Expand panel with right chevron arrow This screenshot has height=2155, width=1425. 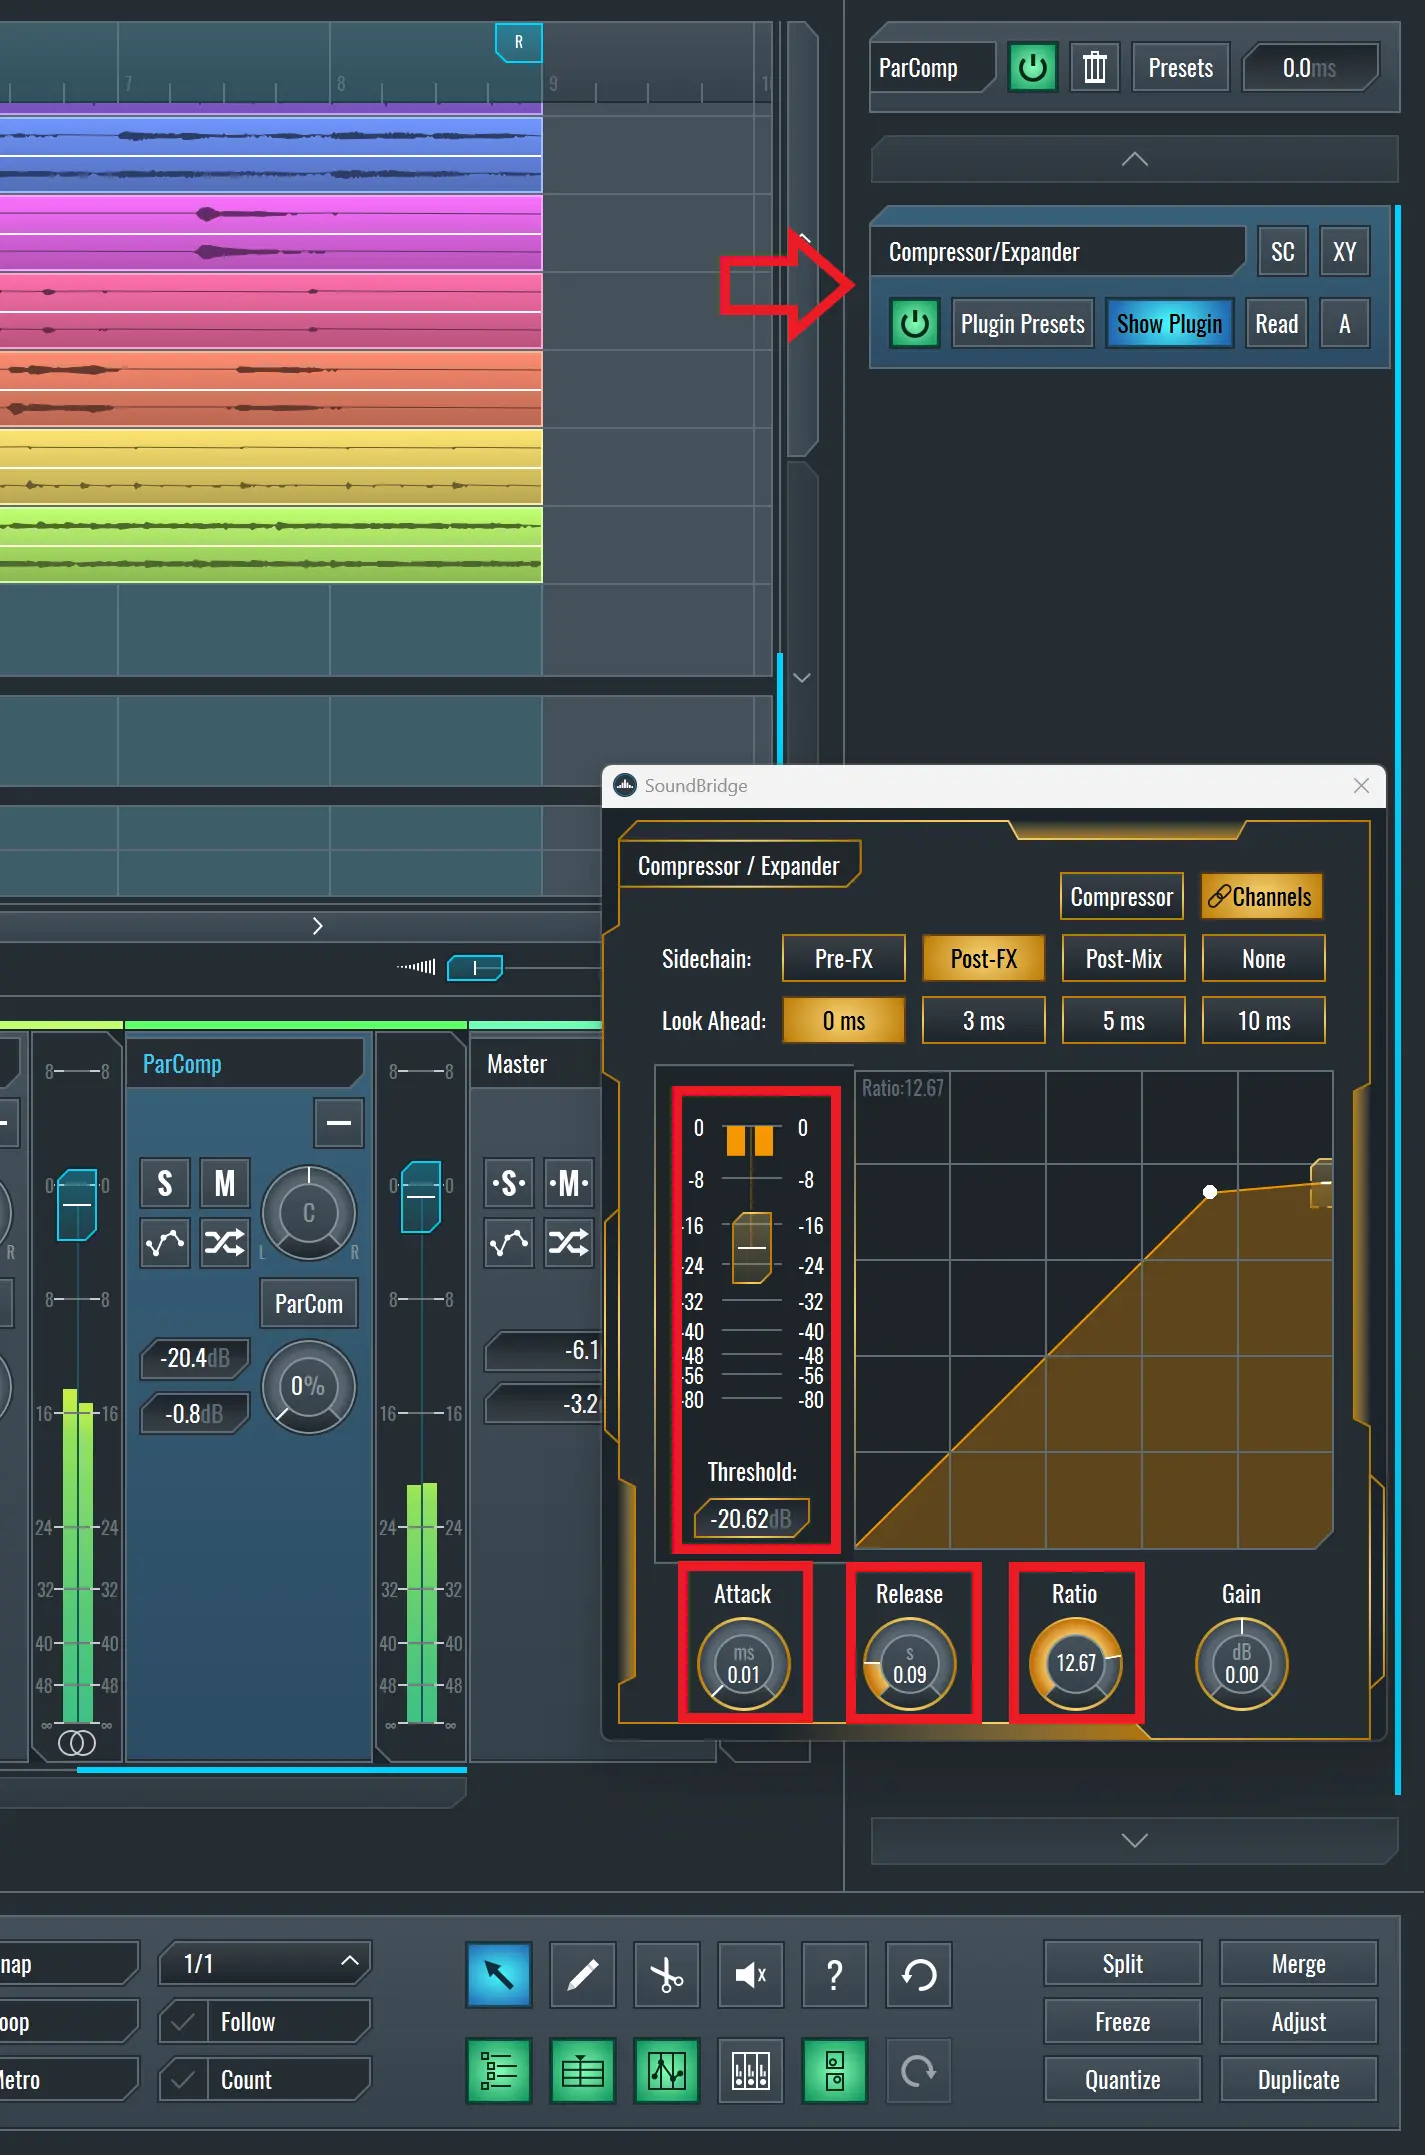pyautogui.click(x=318, y=926)
